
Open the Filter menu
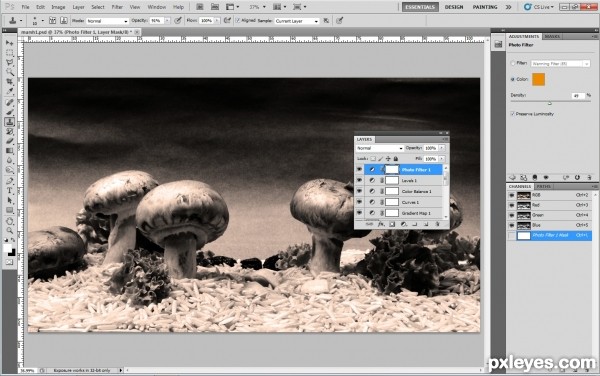pyautogui.click(x=117, y=7)
